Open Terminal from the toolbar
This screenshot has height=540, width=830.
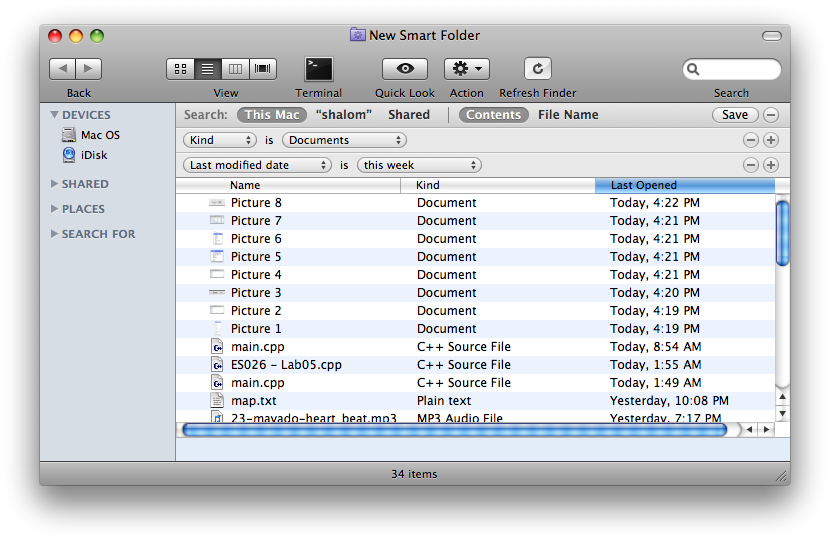(319, 69)
